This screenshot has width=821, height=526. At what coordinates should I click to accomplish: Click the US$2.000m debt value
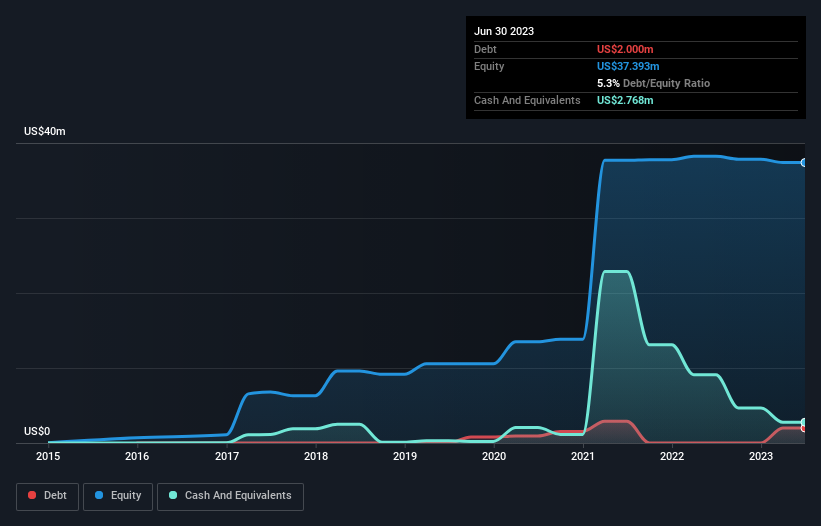pos(625,49)
